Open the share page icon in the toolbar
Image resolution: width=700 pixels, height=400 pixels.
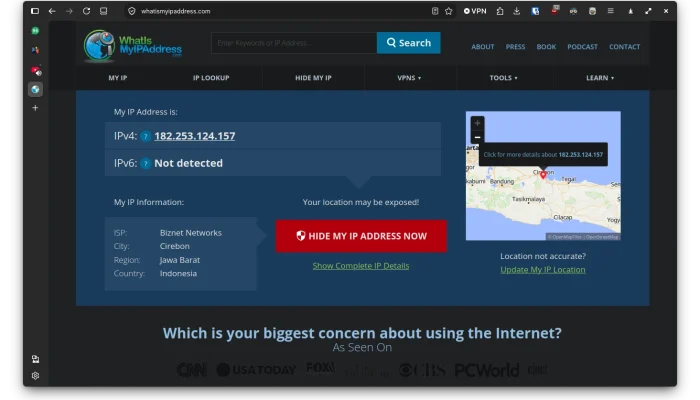[x=500, y=11]
